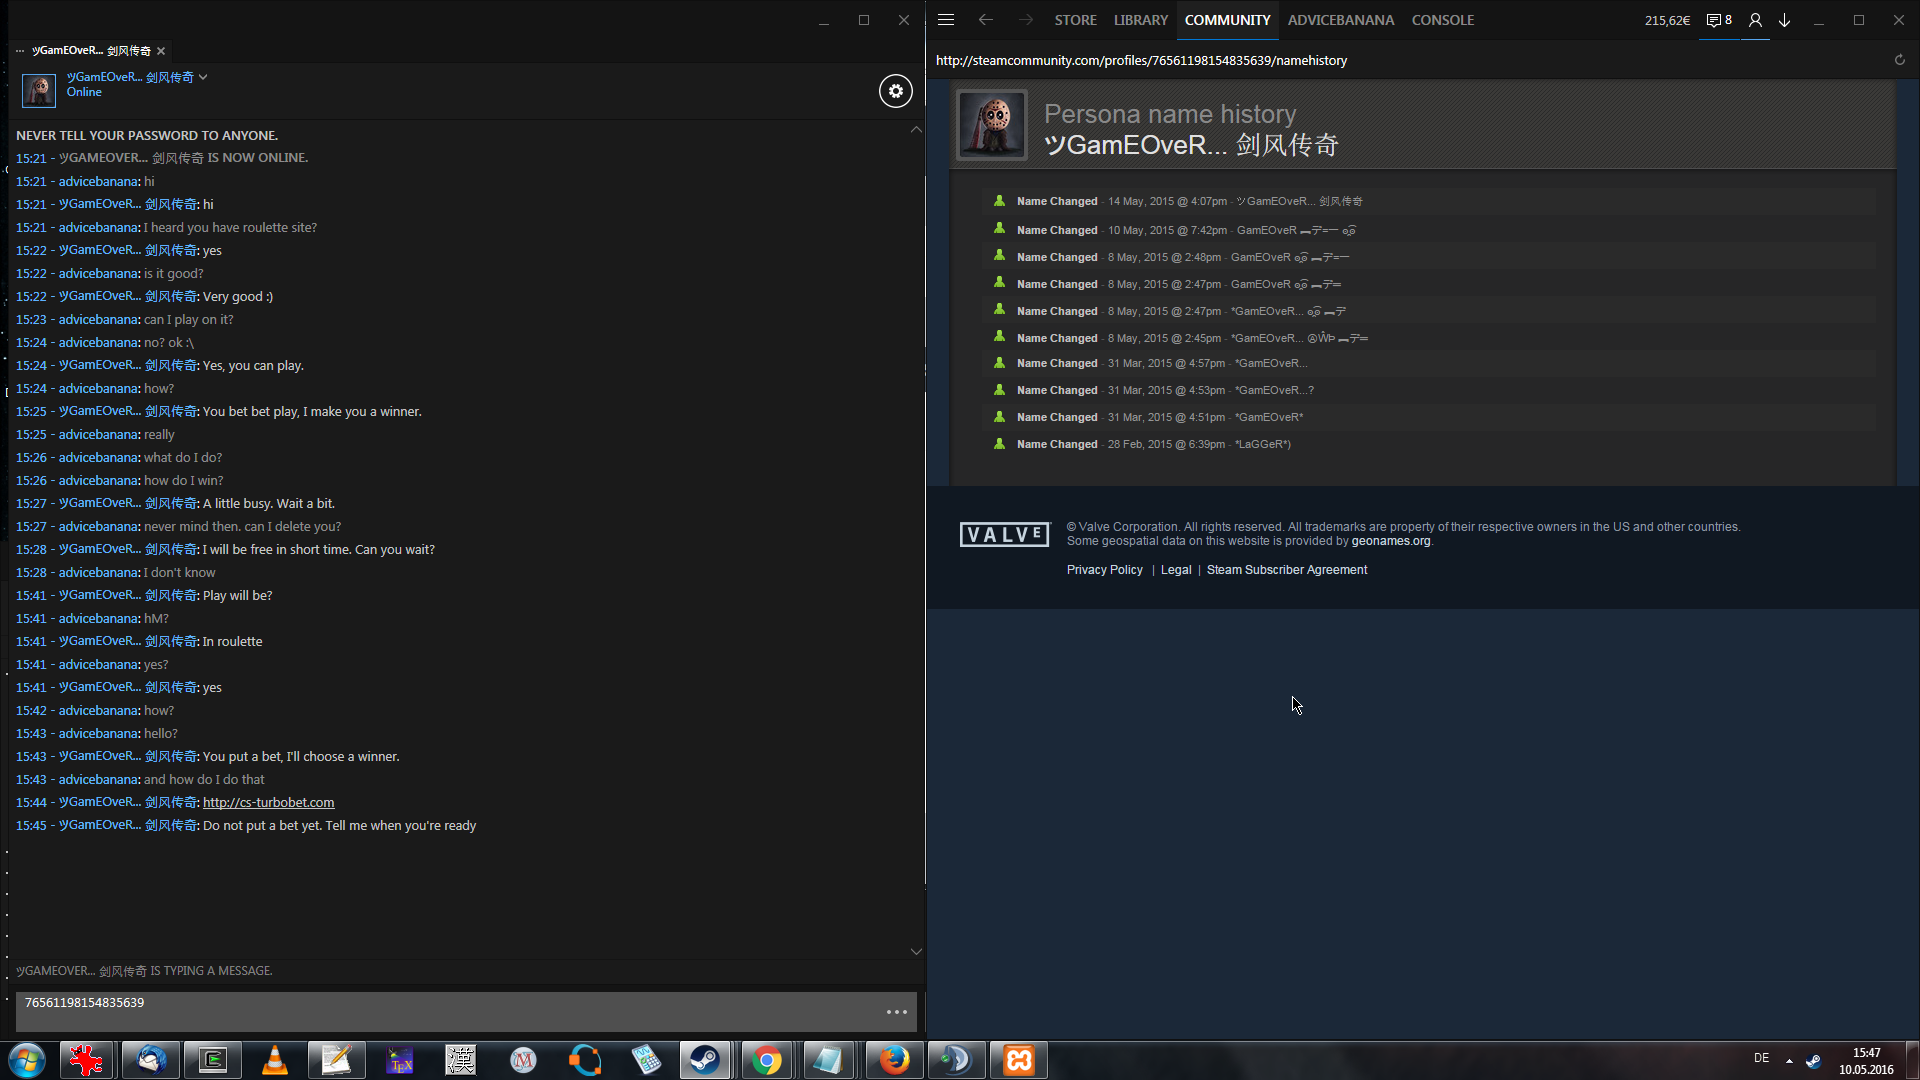
Task: Open the cs-turbobet.com link in chat
Action: (x=268, y=803)
